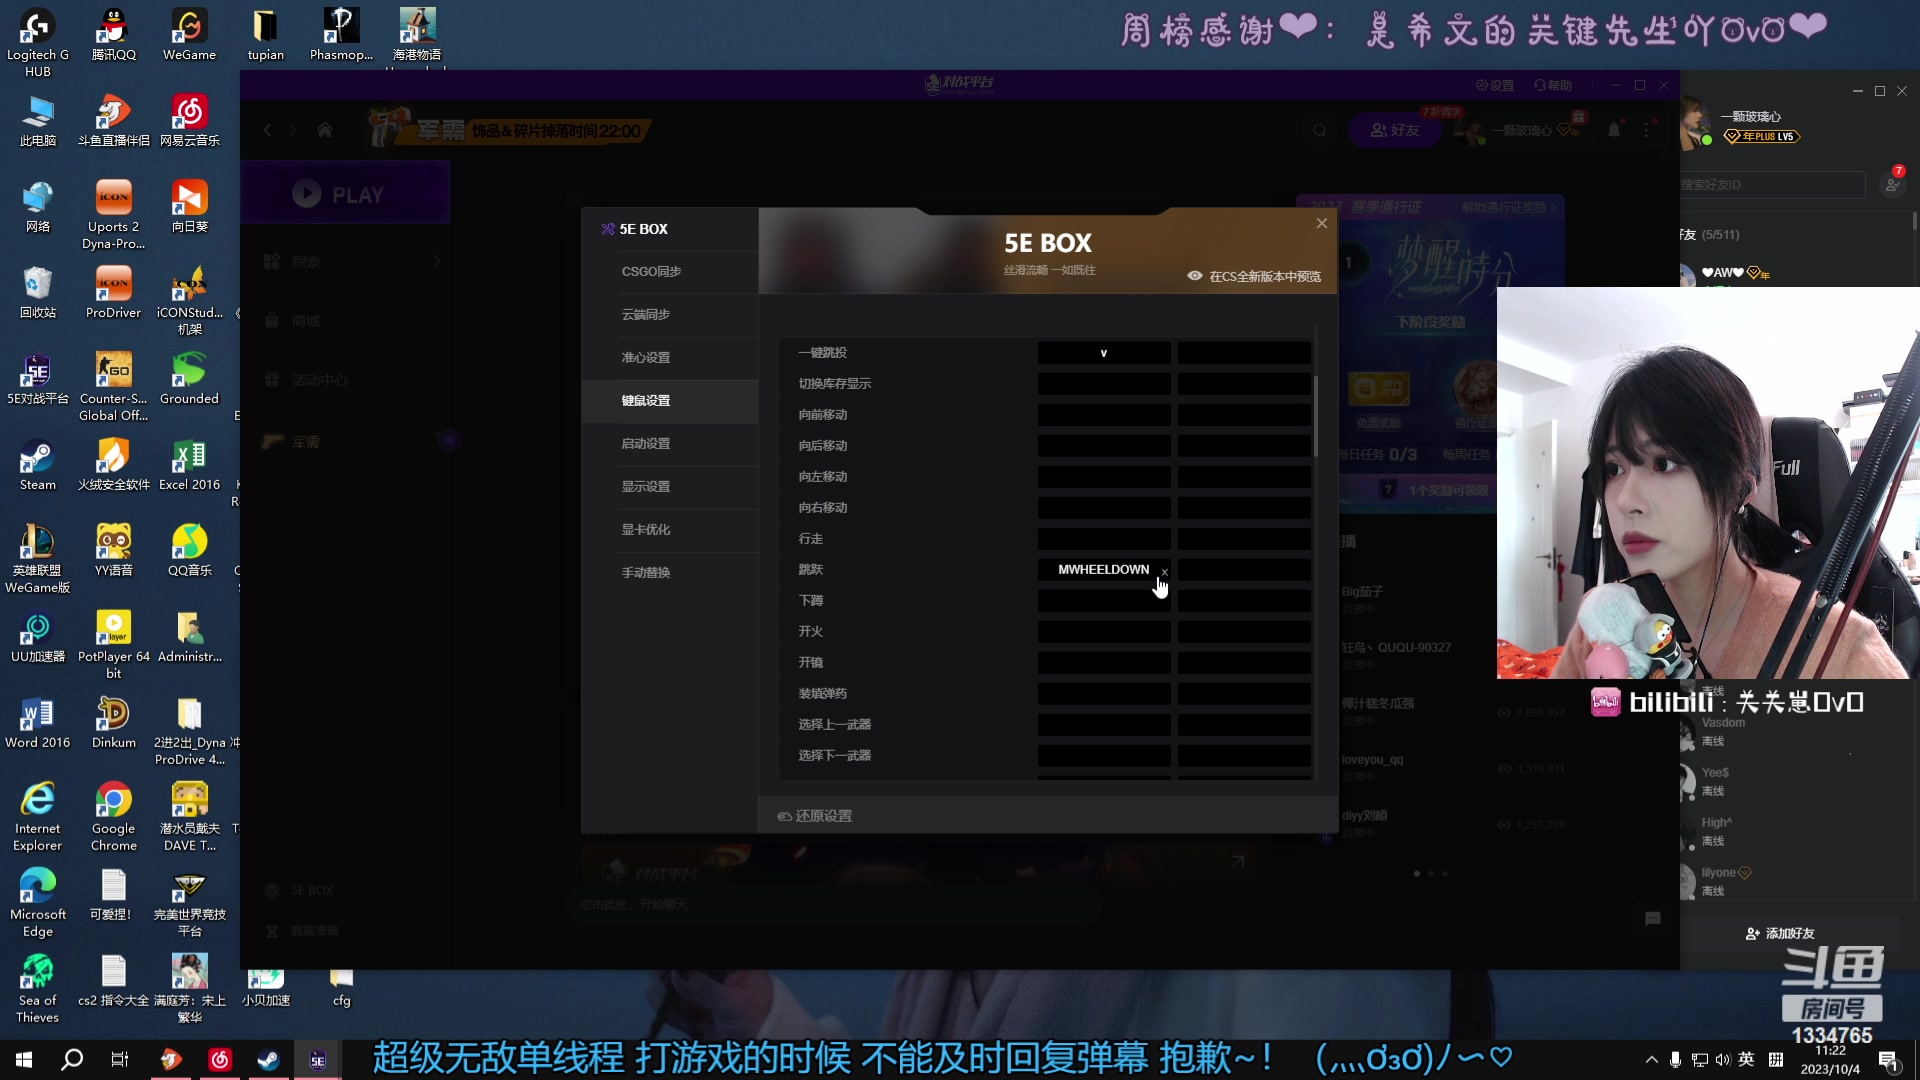Click the 一键跳投 primary key field
Image resolution: width=1920 pixels, height=1080 pixels.
[1104, 353]
